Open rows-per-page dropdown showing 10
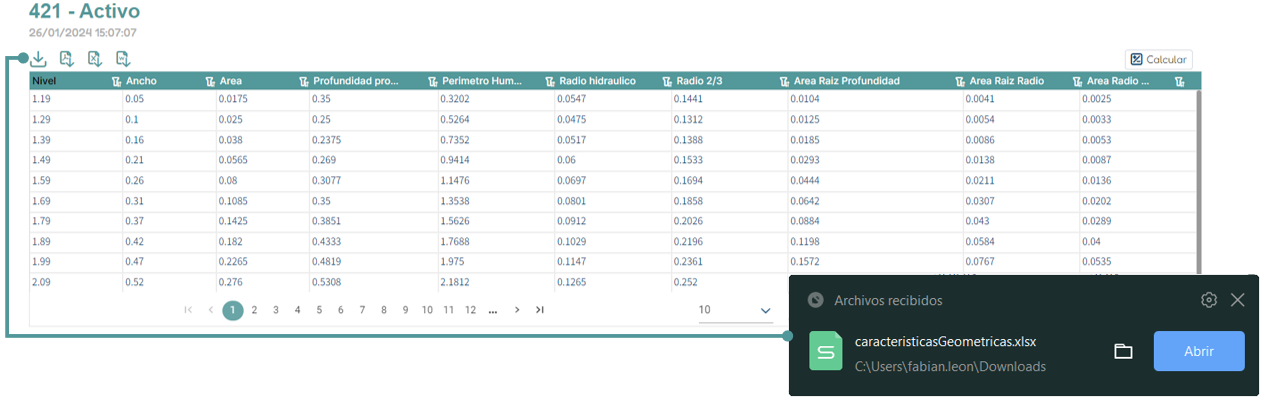 pyautogui.click(x=735, y=311)
